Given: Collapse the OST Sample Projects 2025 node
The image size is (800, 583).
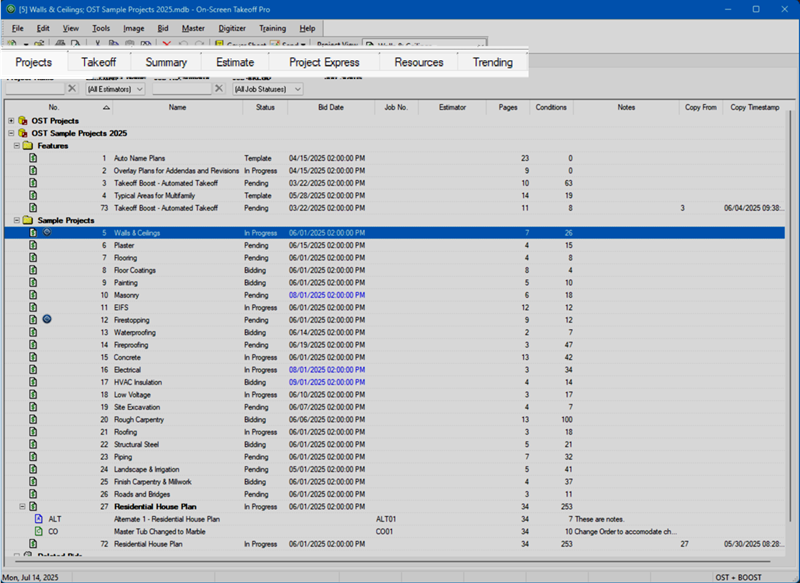Looking at the screenshot, I should 11,133.
